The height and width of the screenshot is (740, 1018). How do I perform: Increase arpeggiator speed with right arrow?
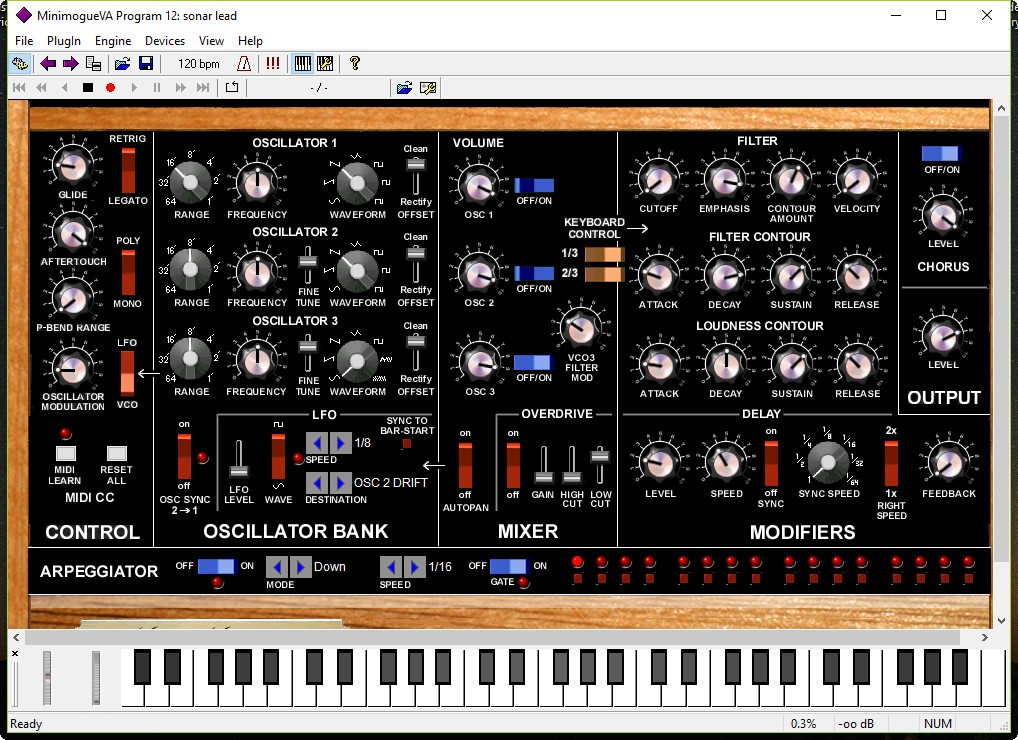(x=414, y=567)
